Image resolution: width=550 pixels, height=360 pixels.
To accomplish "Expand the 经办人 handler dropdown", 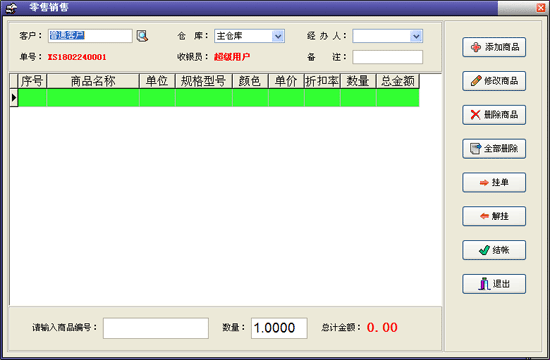I will click(416, 36).
